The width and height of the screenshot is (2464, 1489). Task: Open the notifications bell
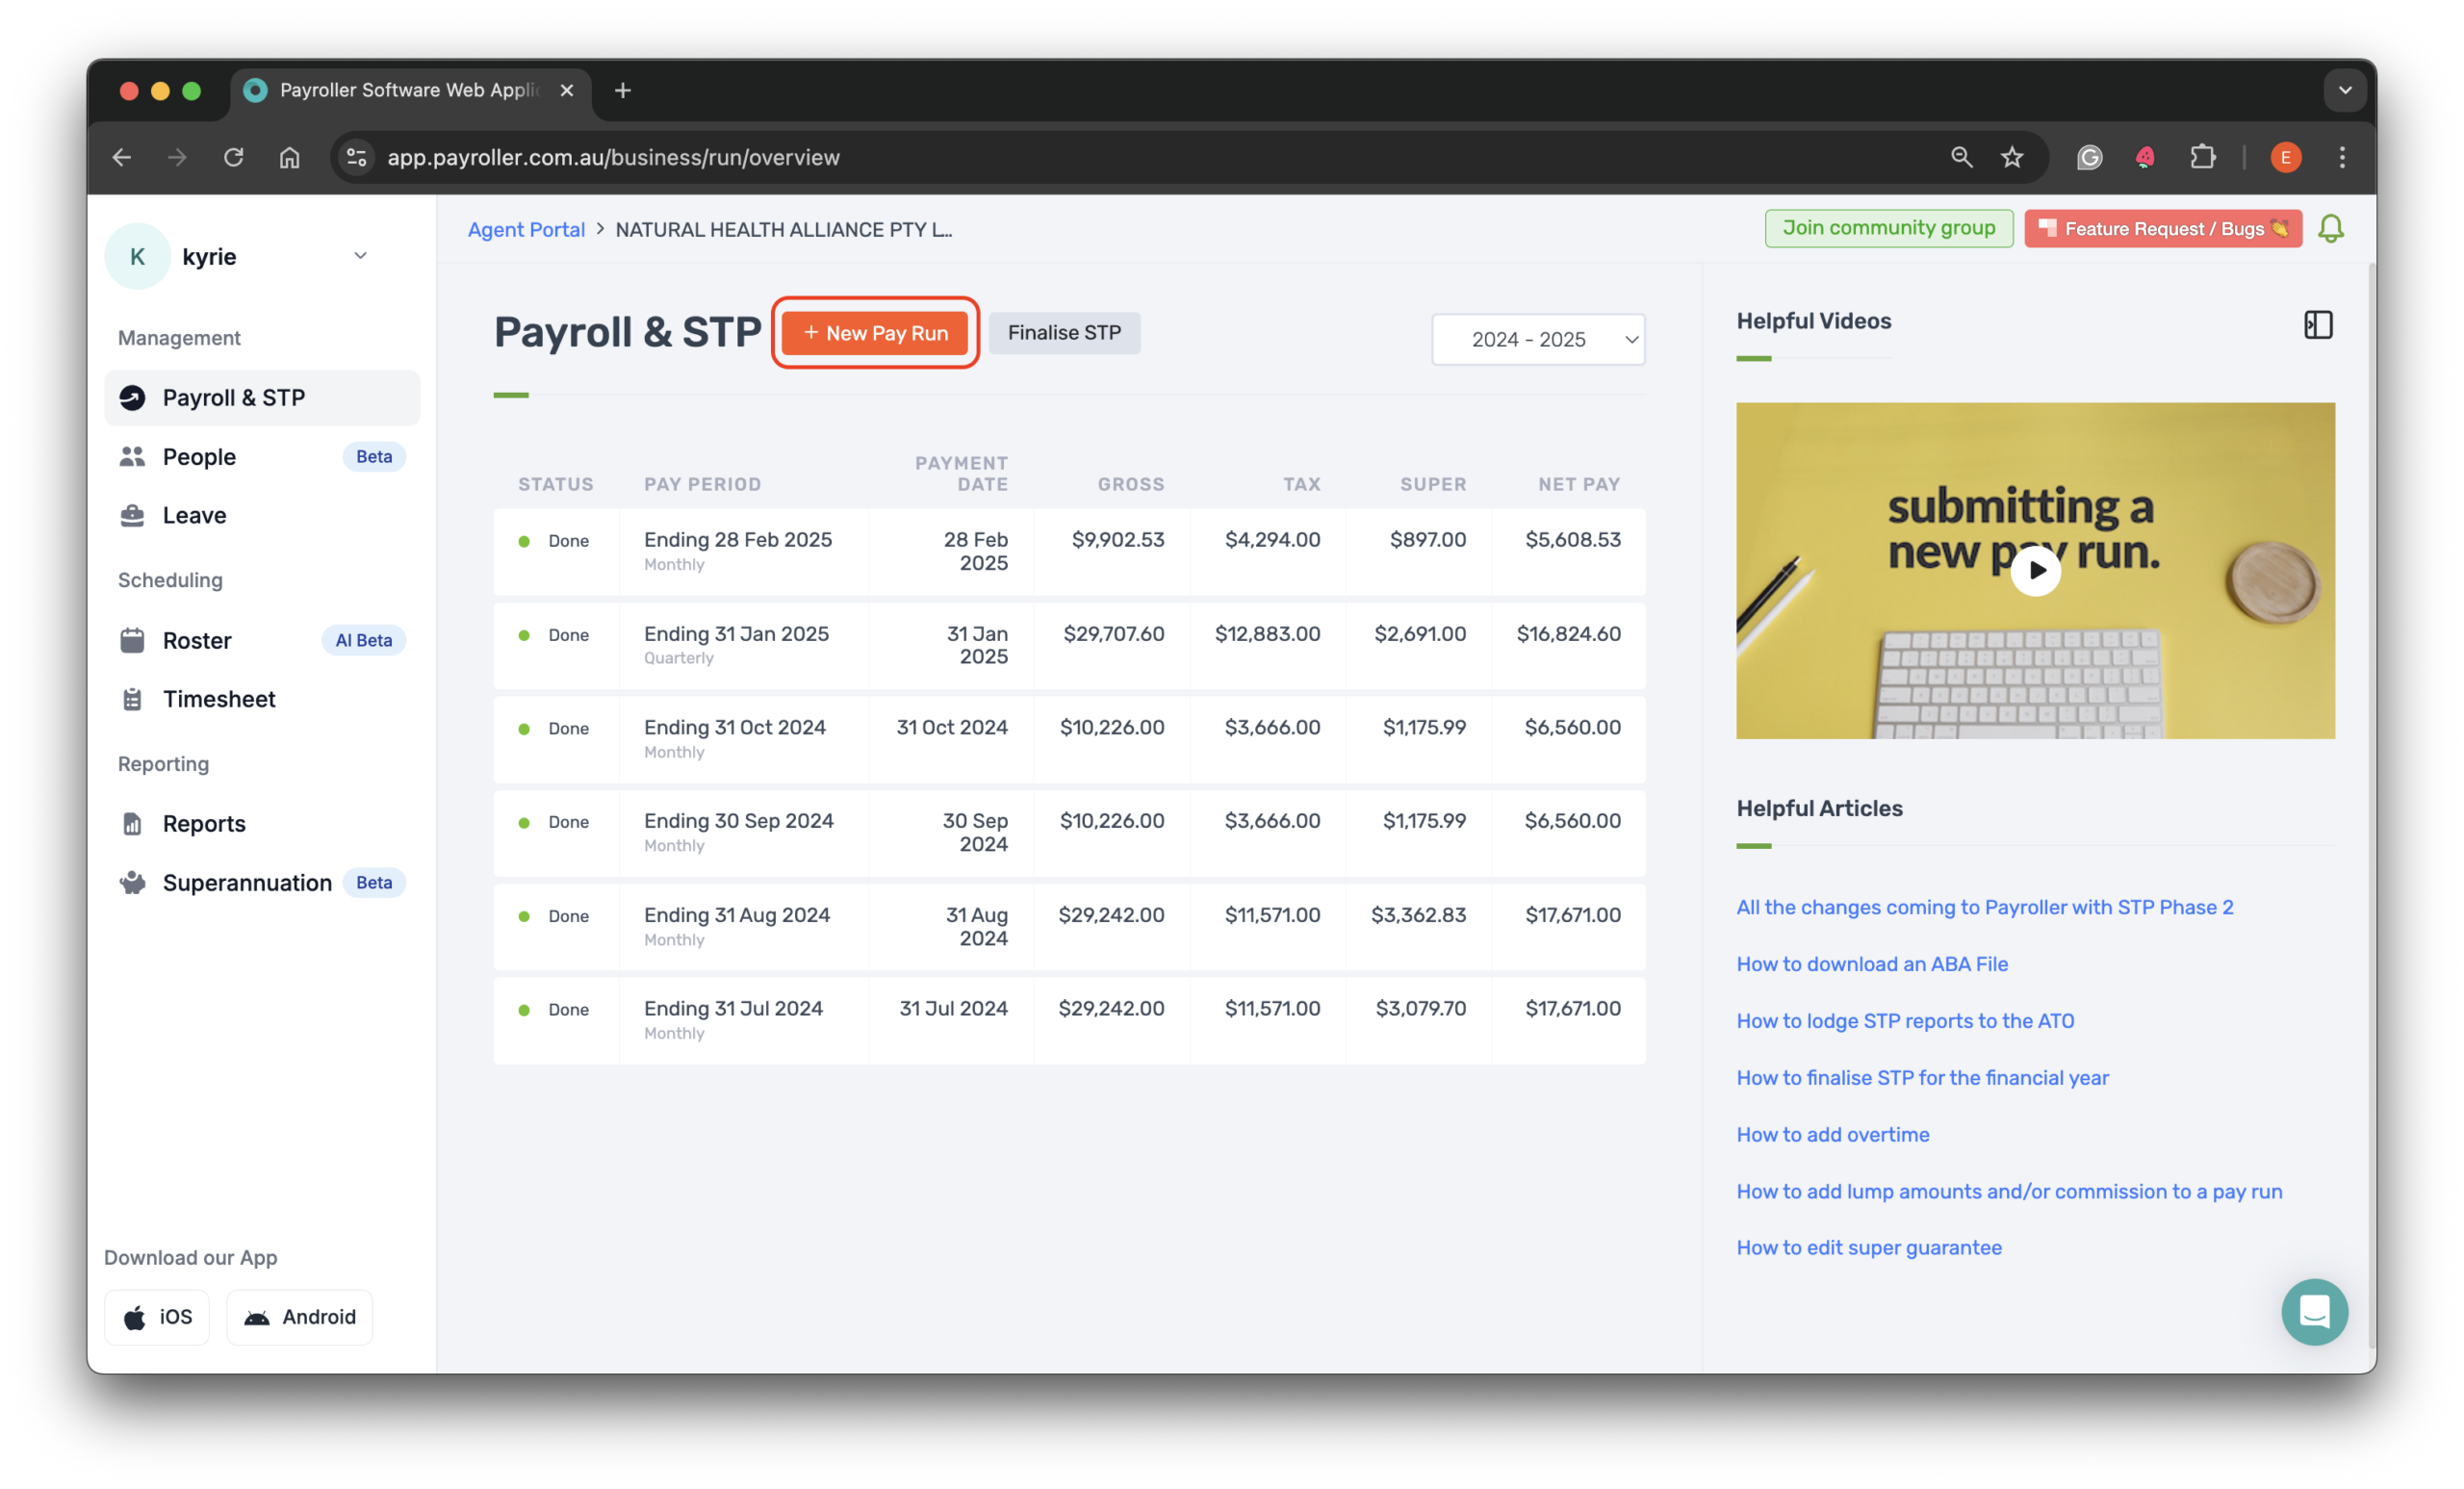[x=2332, y=228]
